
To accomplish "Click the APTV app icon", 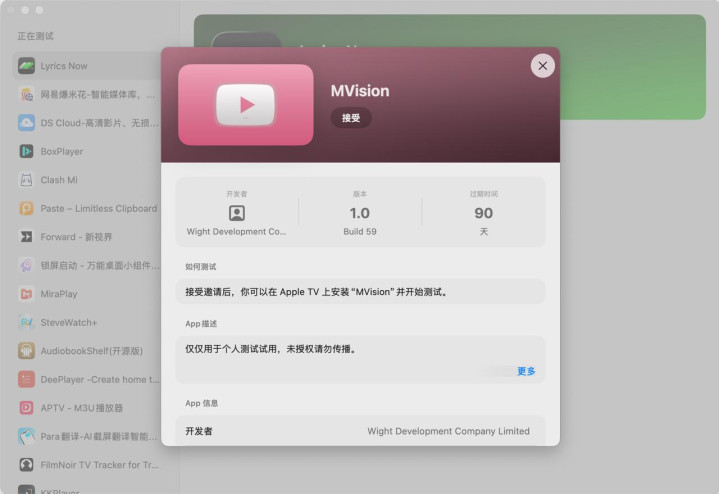I will click(x=26, y=408).
